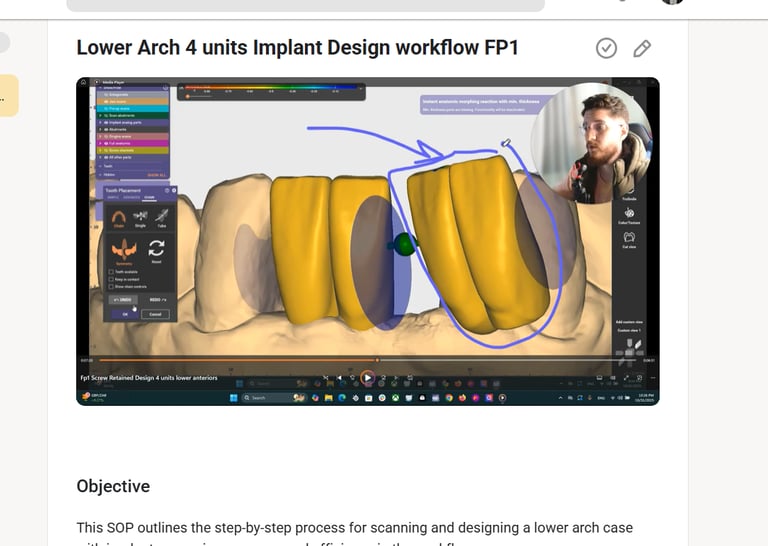Click the REDO button
This screenshot has height=546, width=768.
[158, 300]
